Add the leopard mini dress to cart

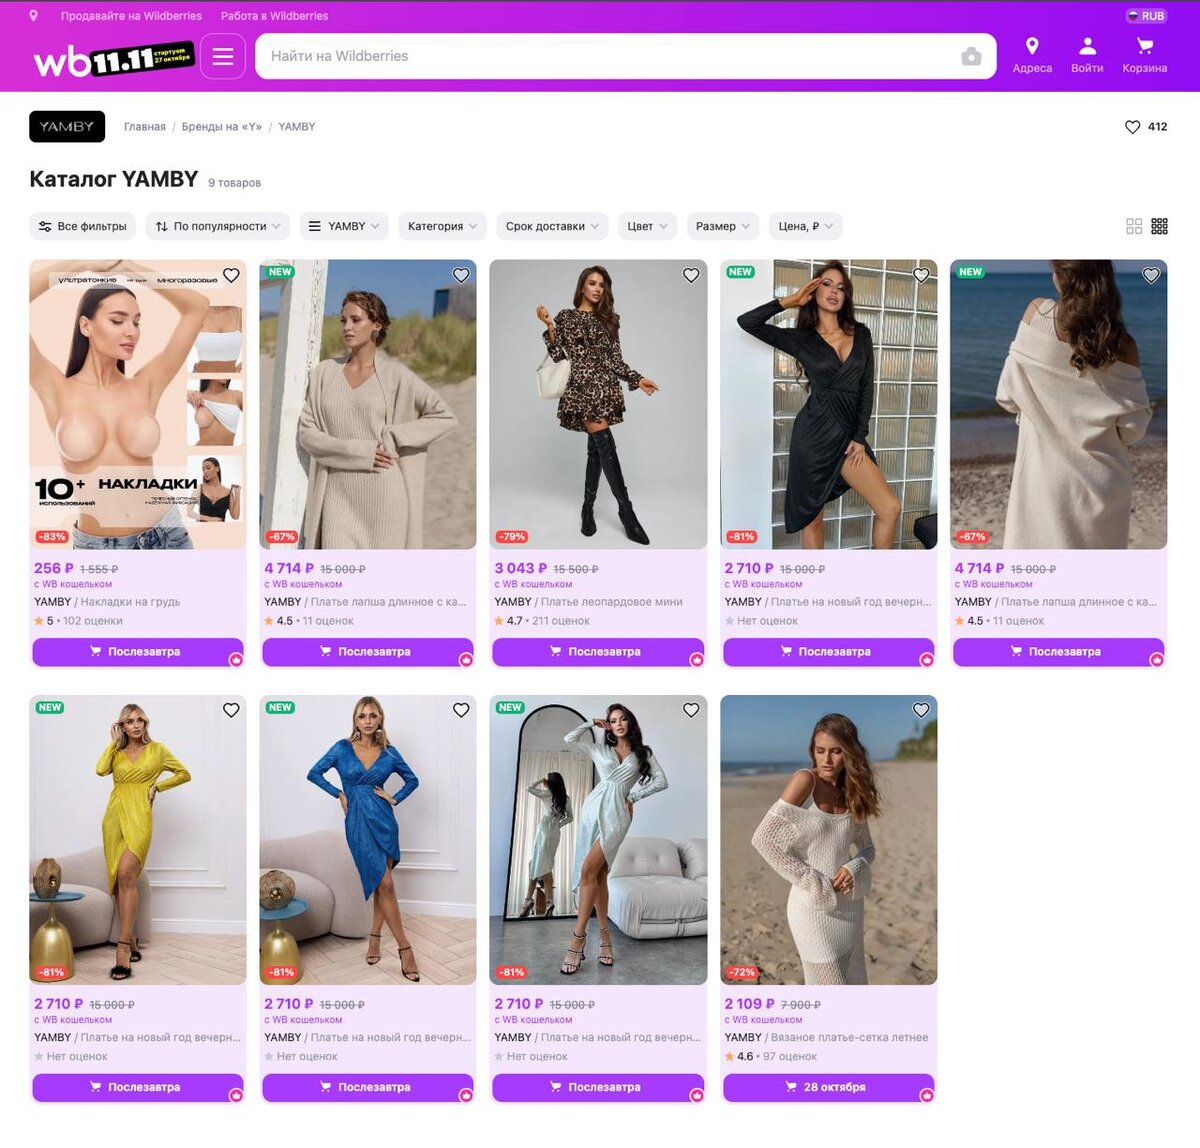[x=598, y=652]
